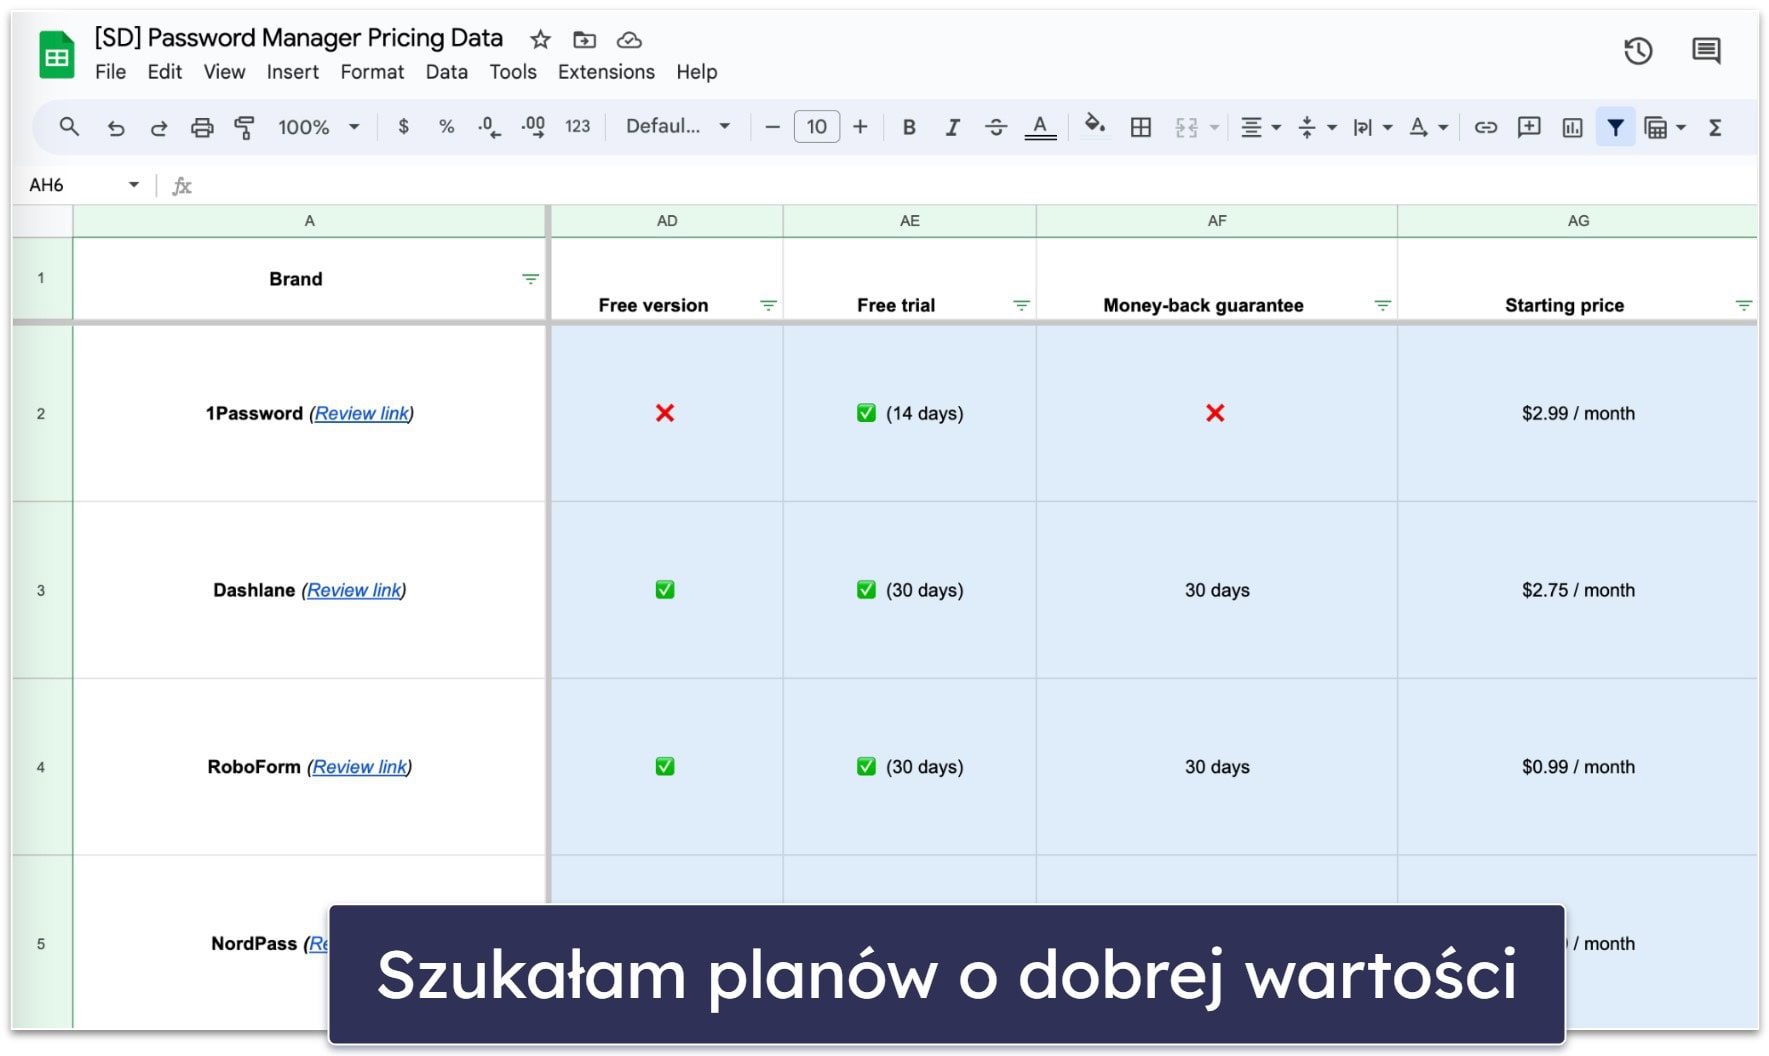Image resolution: width=1769 pixels, height=1056 pixels.
Task: Select row 3 header
Action: (41, 590)
